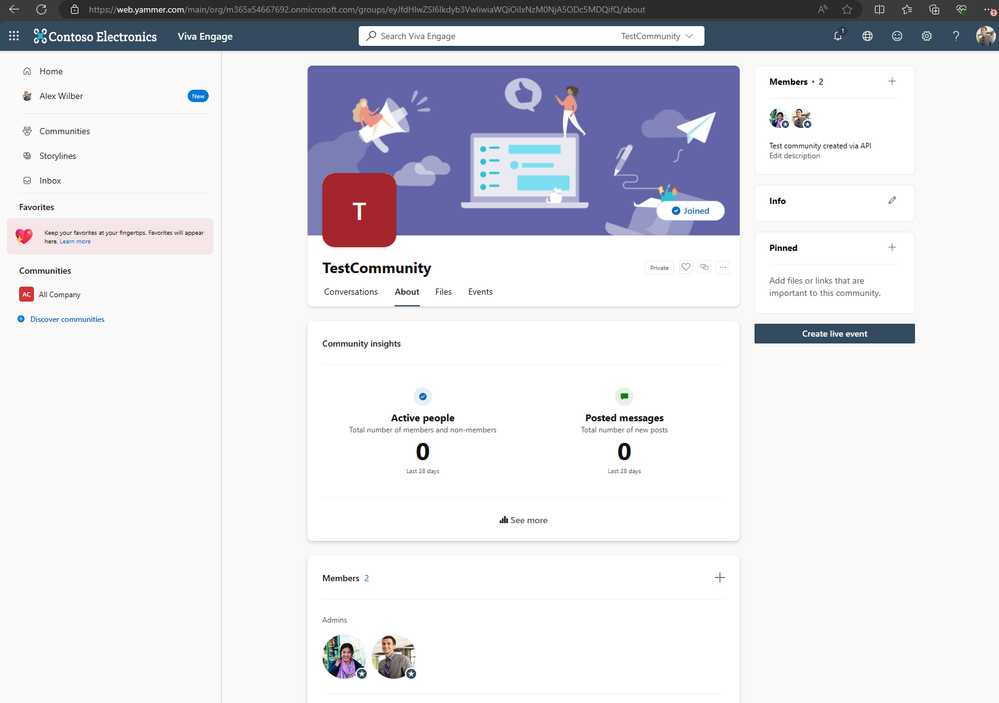999x703 pixels.
Task: Click the Private label badge
Action: [659, 268]
